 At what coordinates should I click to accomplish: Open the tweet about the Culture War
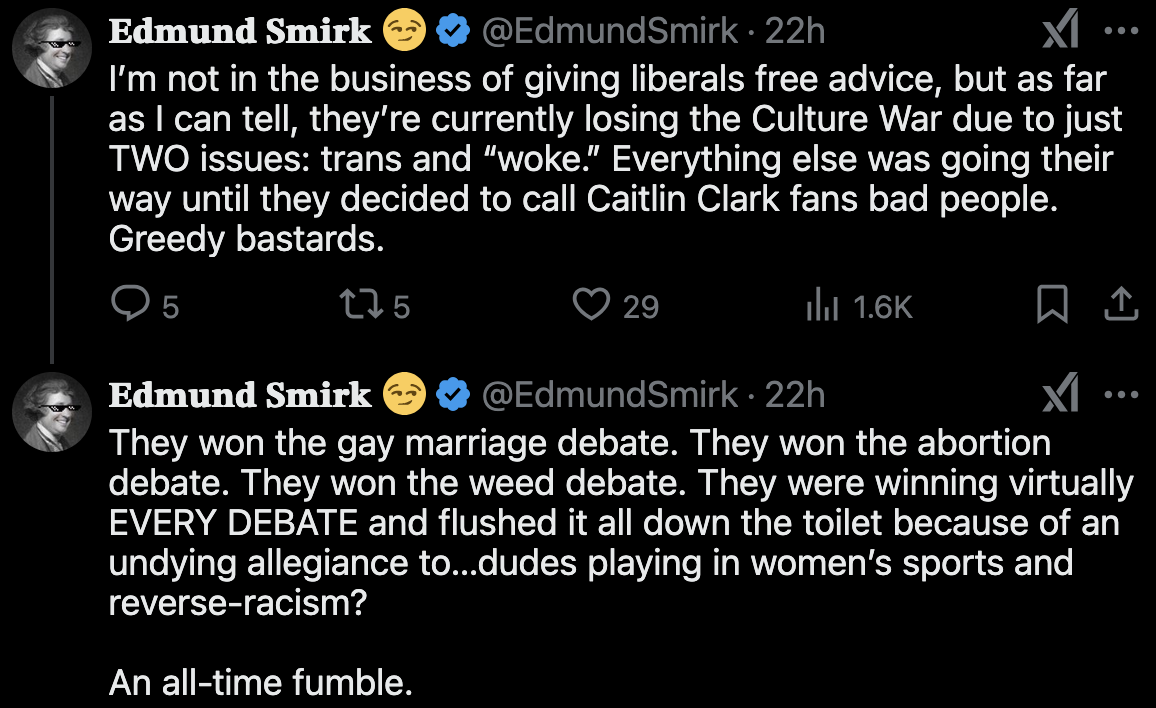point(600,160)
